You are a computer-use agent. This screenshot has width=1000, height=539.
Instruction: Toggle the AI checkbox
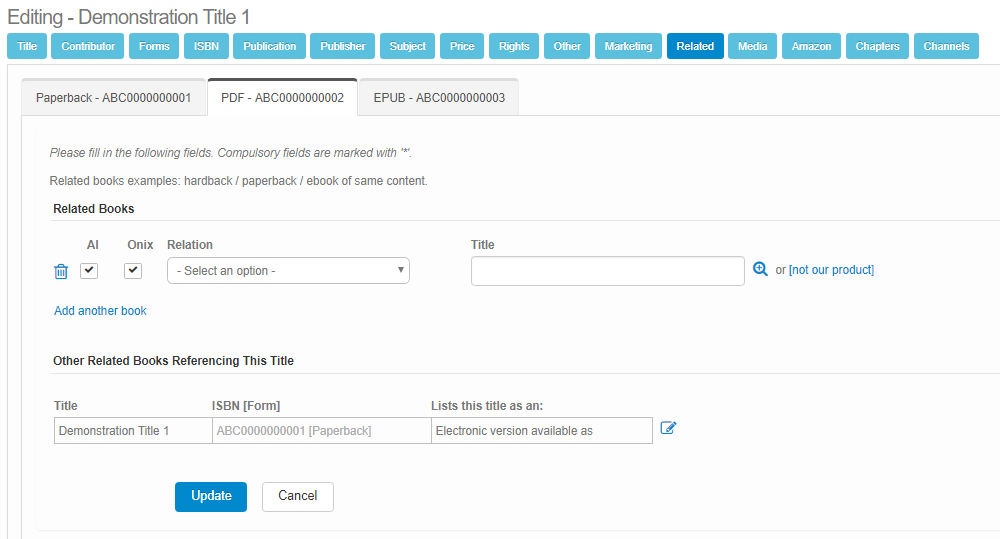(x=89, y=271)
